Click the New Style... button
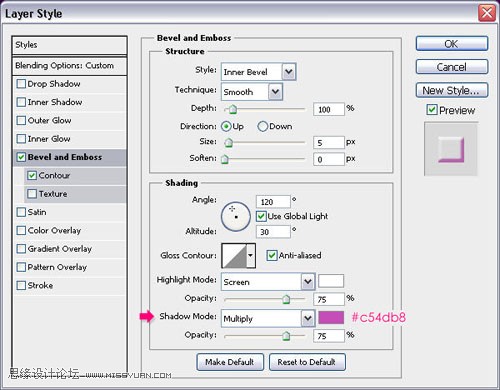The height and width of the screenshot is (390, 500). [x=452, y=90]
